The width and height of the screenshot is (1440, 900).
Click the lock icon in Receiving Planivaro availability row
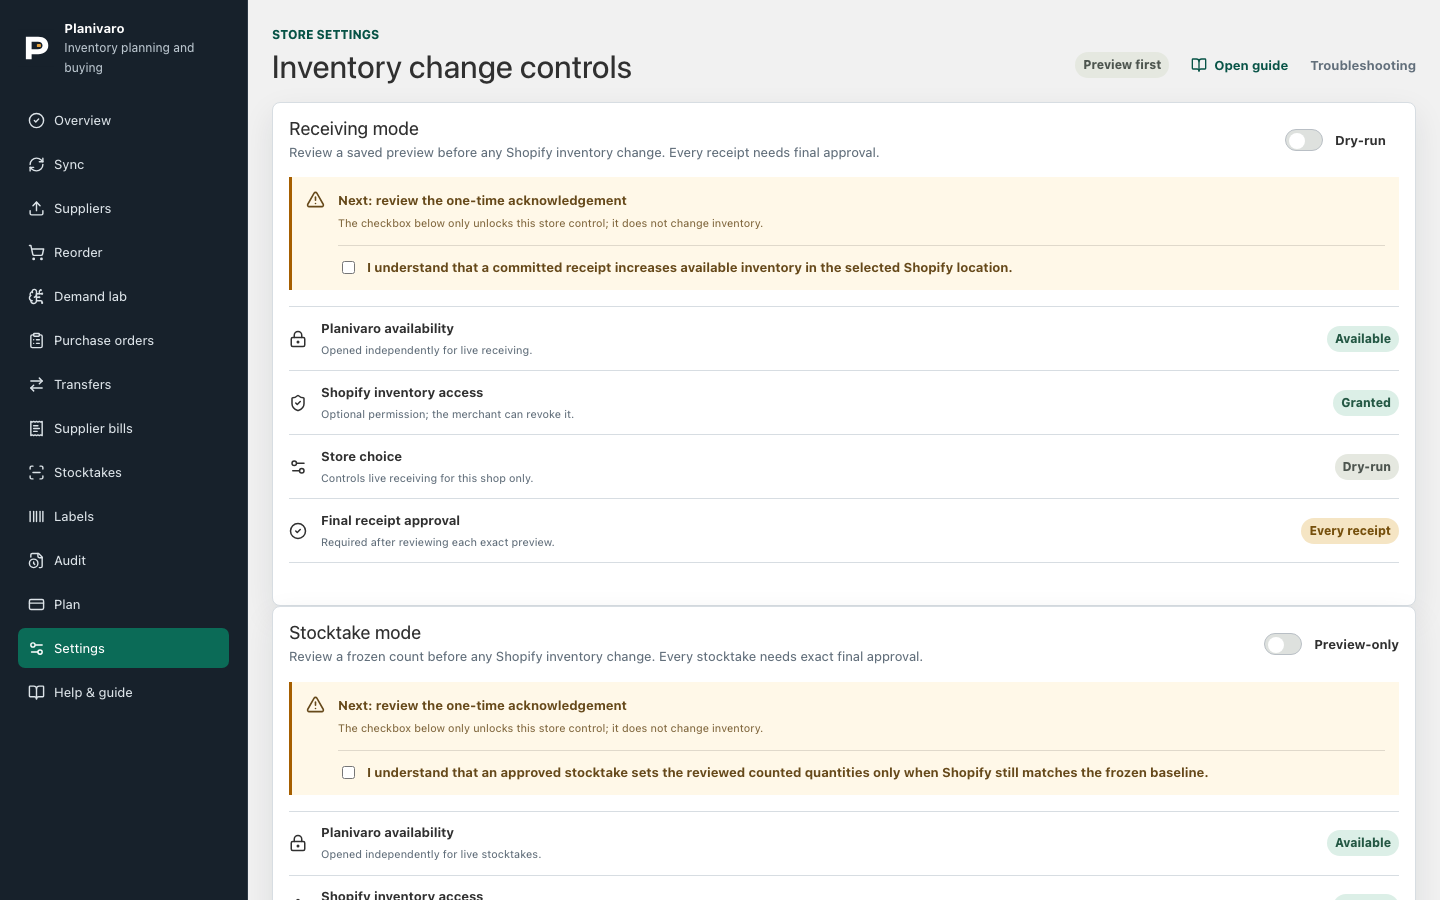point(298,339)
